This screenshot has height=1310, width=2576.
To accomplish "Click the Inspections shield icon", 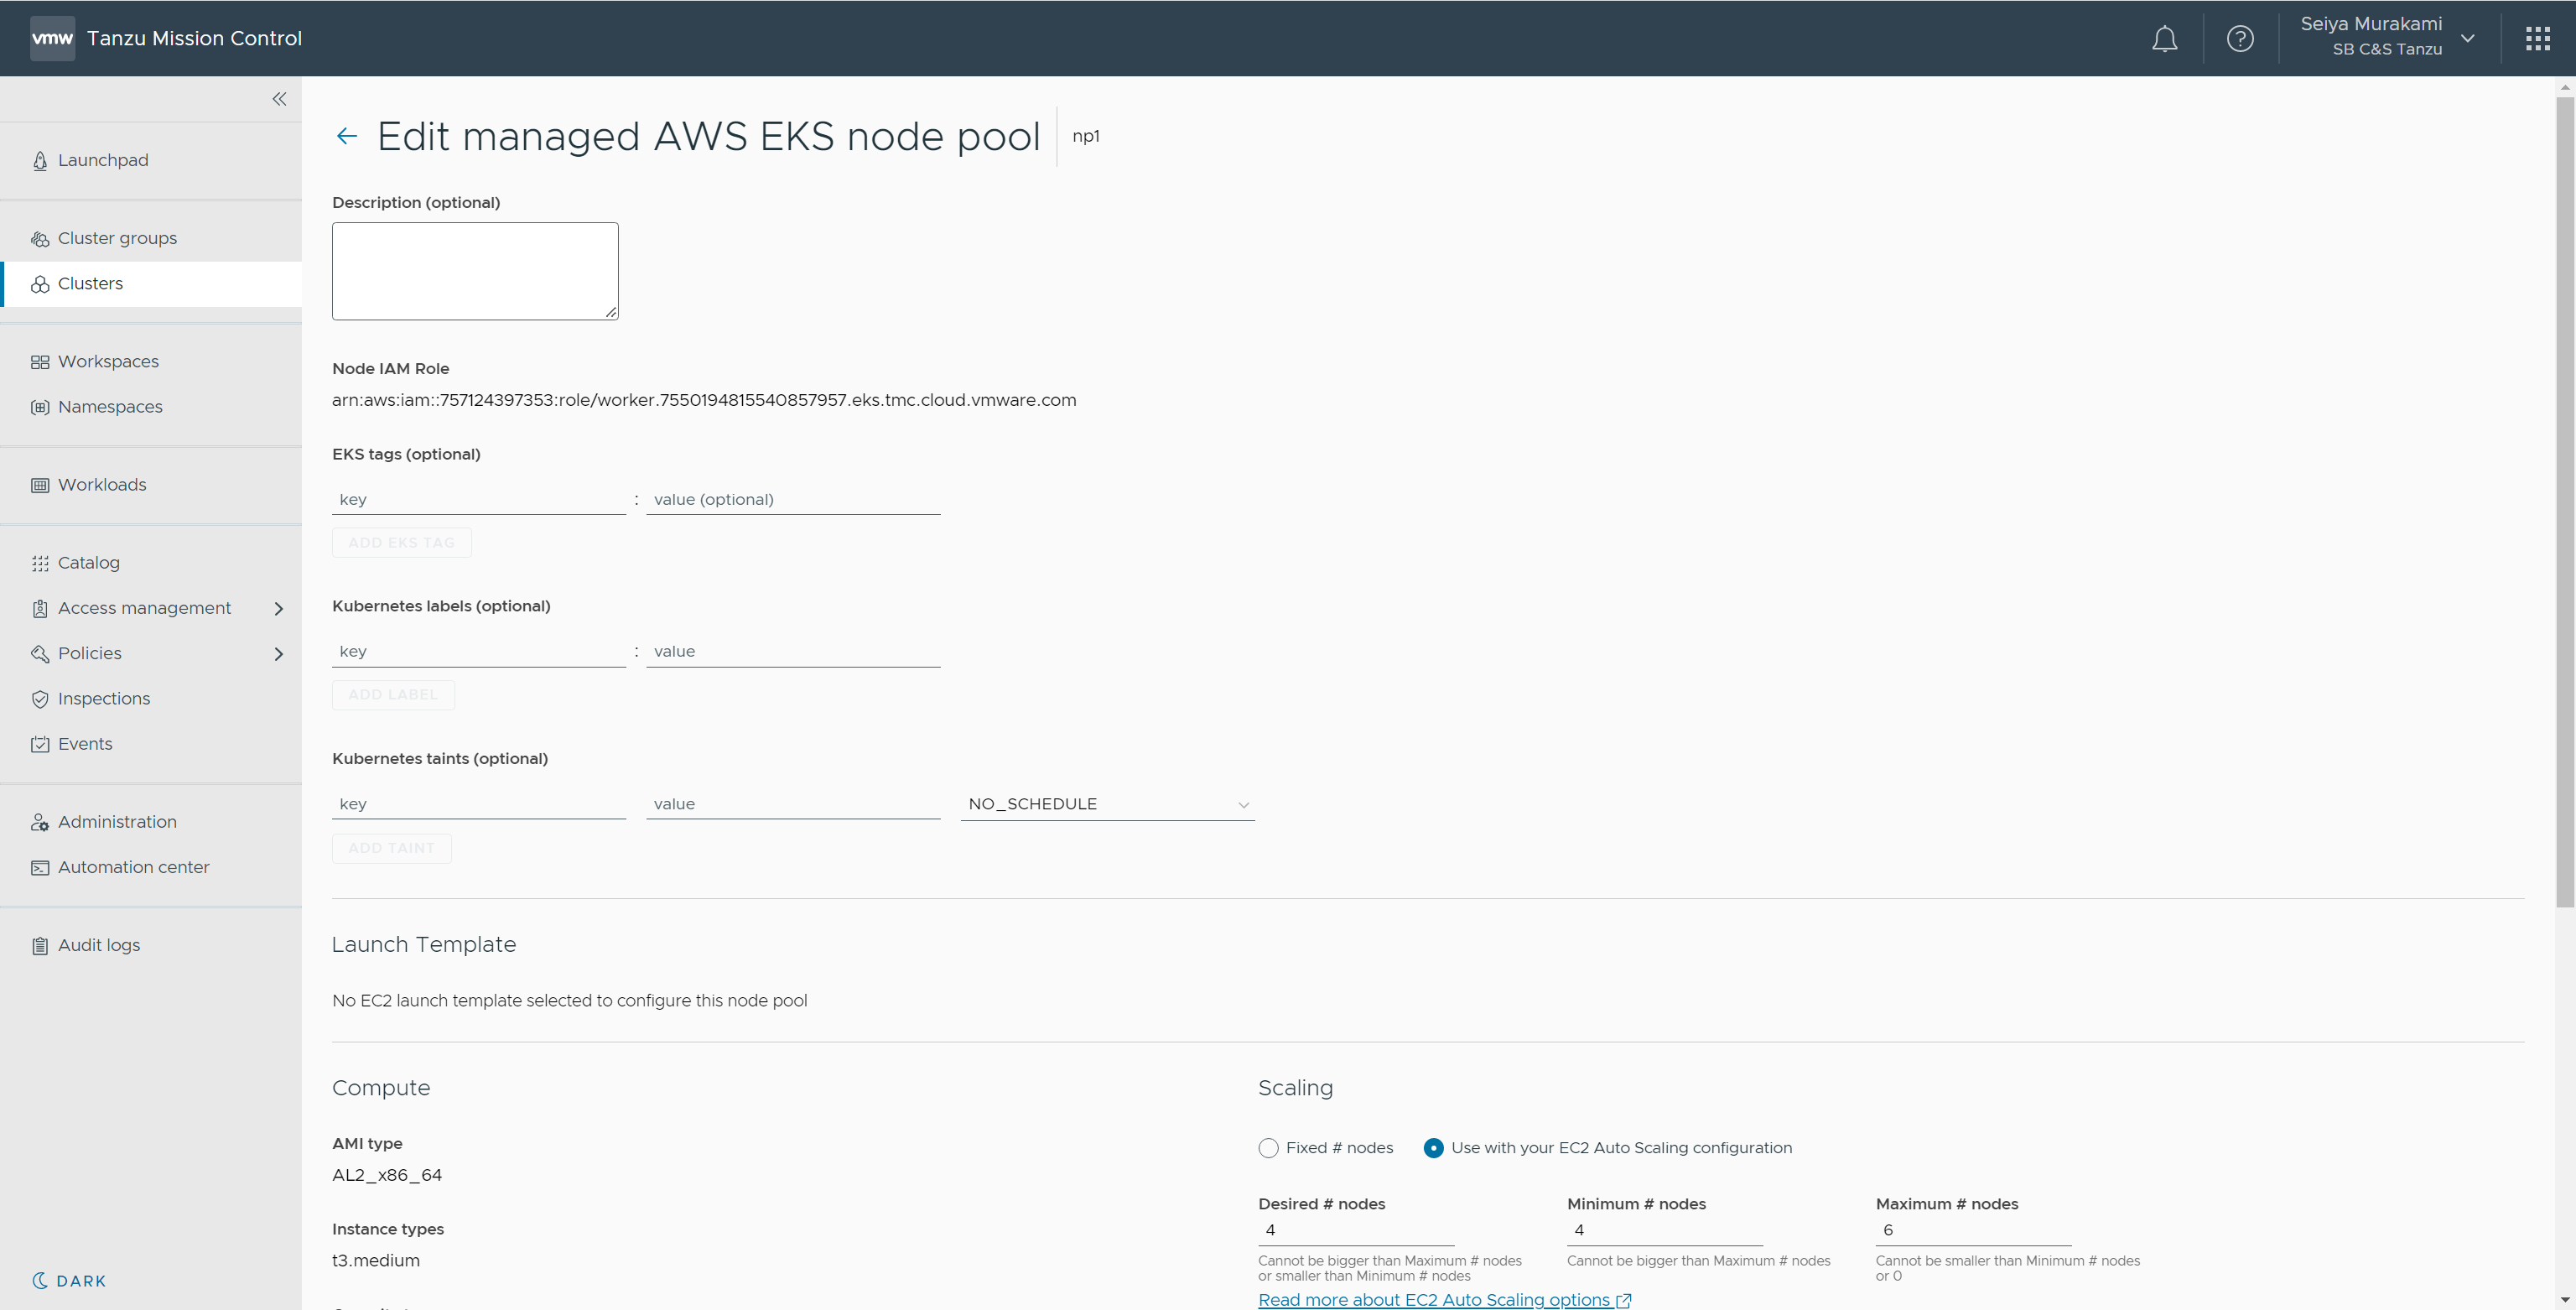I will click(x=40, y=699).
